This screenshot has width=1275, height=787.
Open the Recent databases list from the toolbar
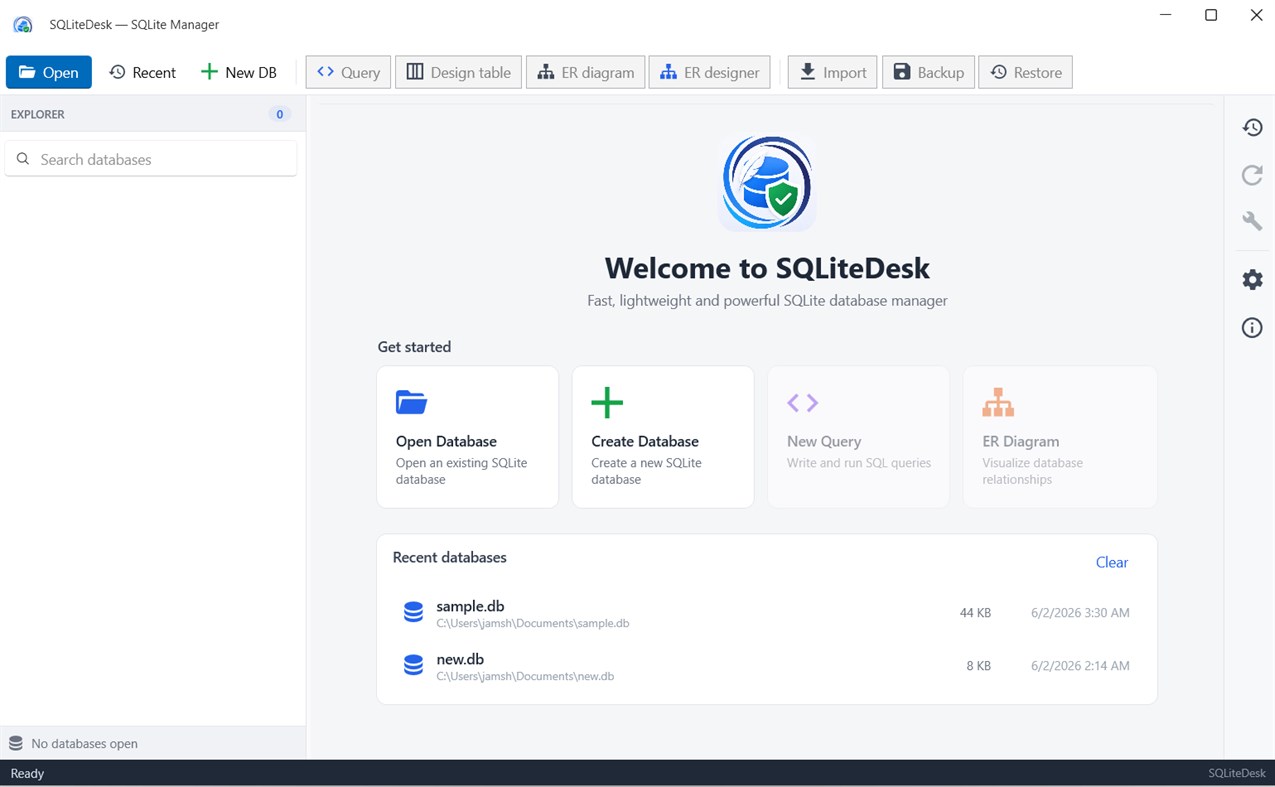pos(142,72)
